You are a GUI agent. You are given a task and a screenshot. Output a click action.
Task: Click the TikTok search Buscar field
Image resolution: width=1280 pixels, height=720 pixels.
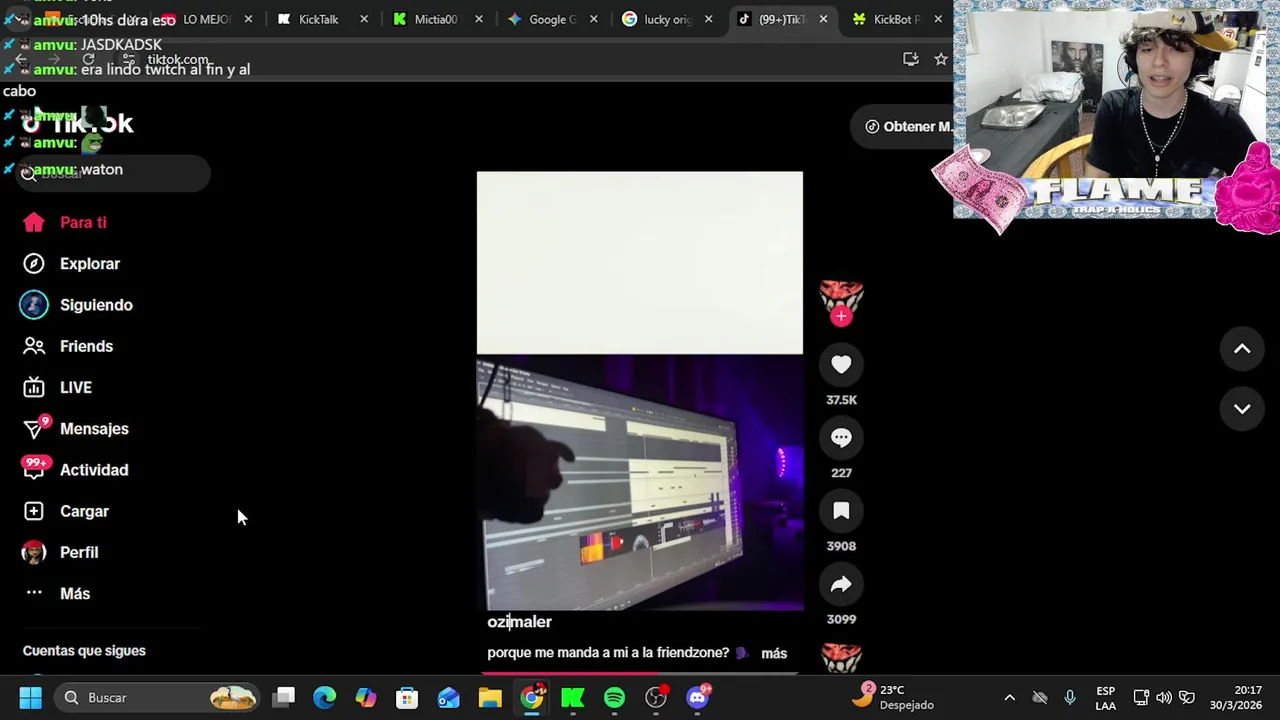tap(113, 173)
